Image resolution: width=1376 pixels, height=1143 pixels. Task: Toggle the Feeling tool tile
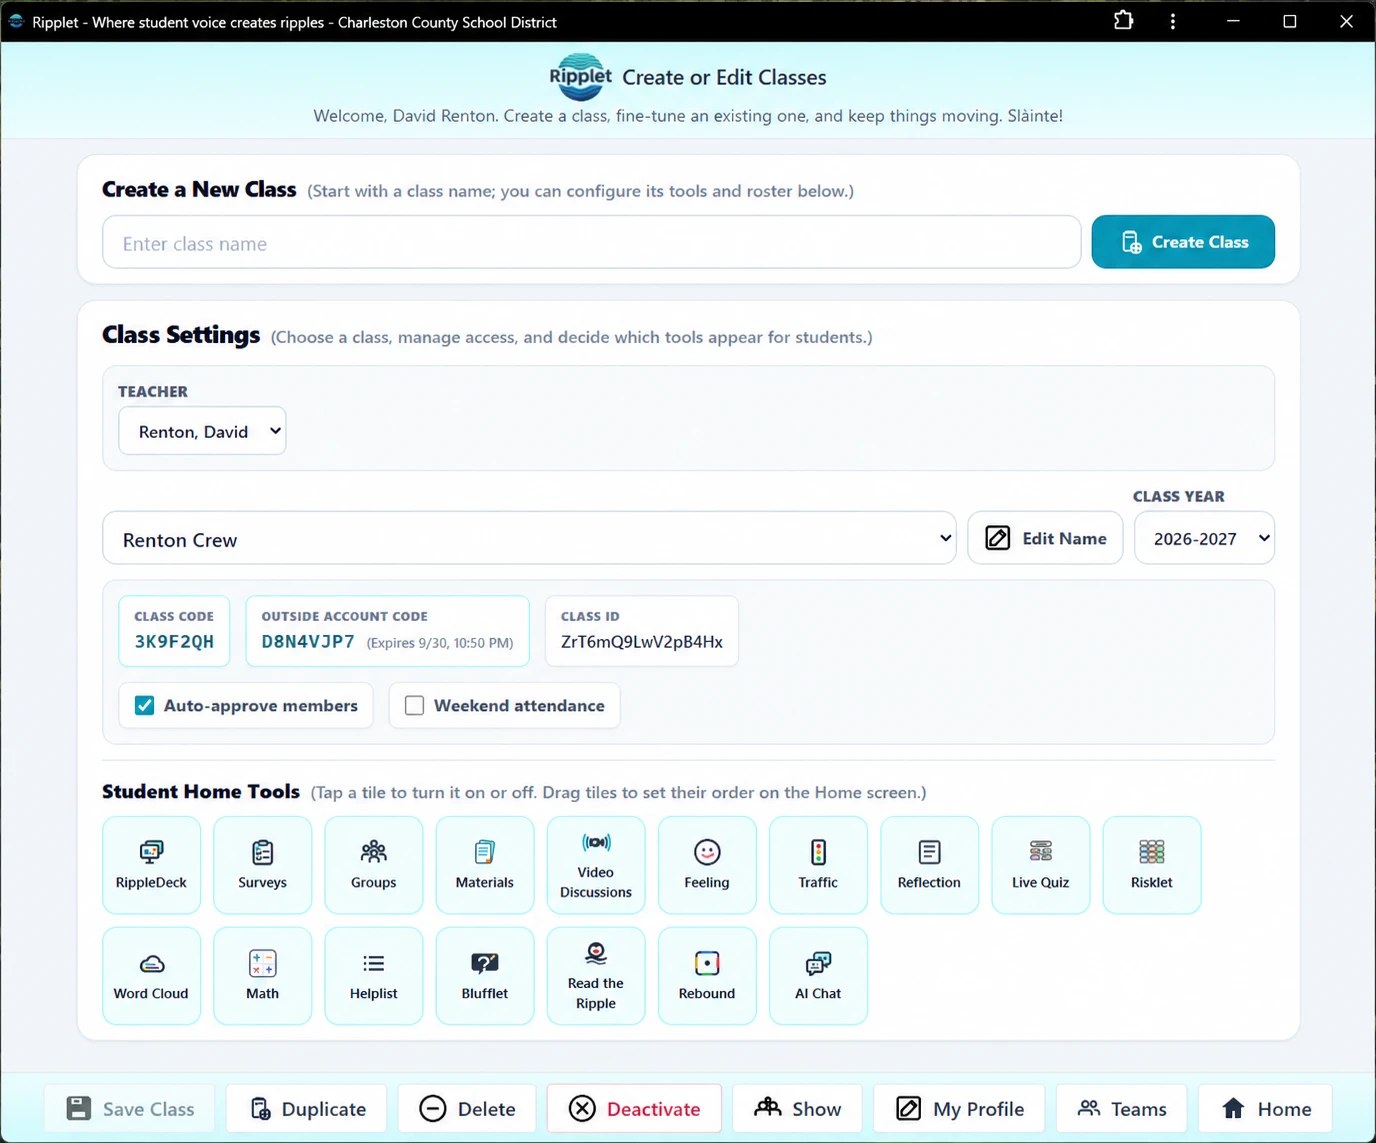tap(707, 865)
